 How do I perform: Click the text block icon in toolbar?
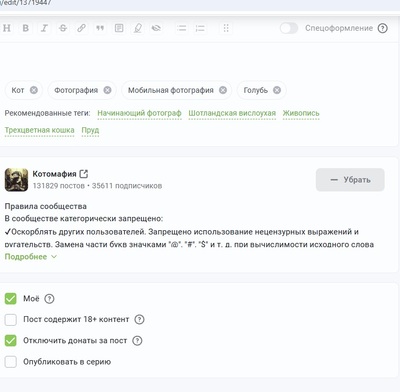(x=119, y=28)
